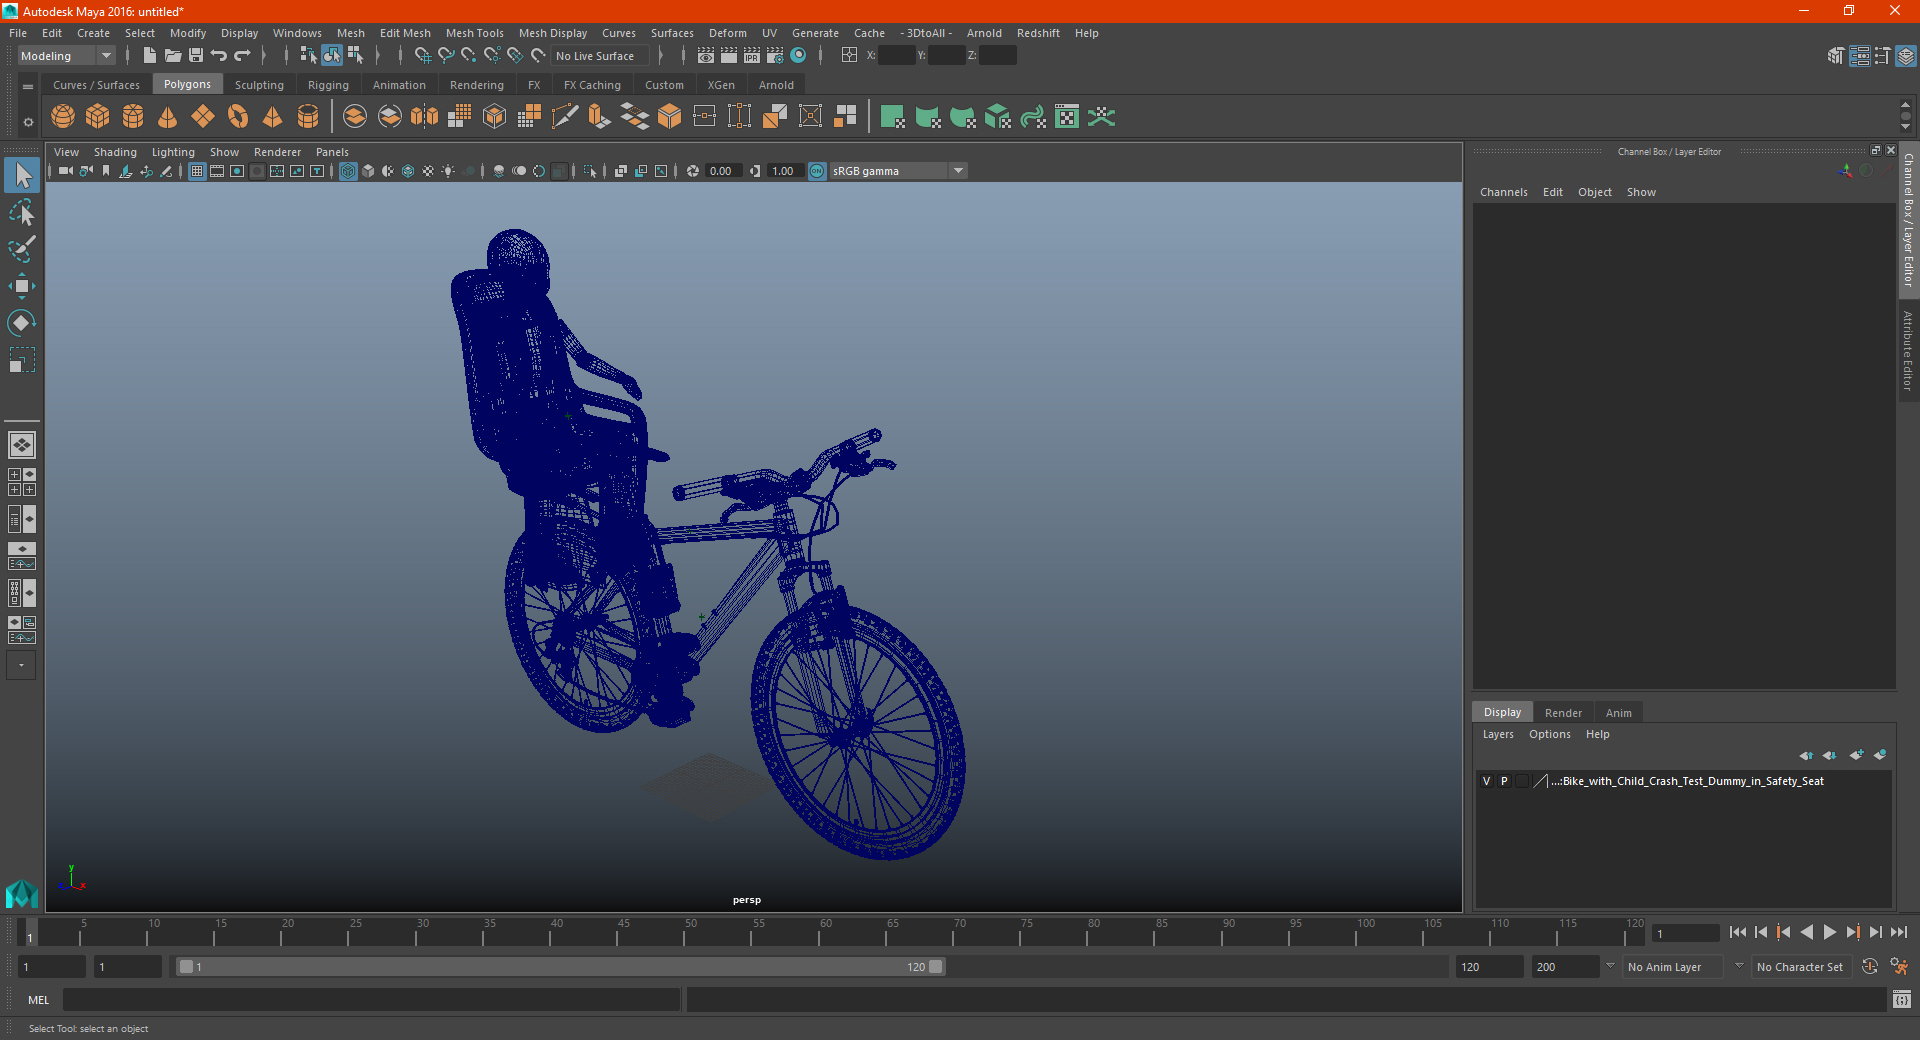Click the MEL command input line
1920x1040 pixels.
371,1000
